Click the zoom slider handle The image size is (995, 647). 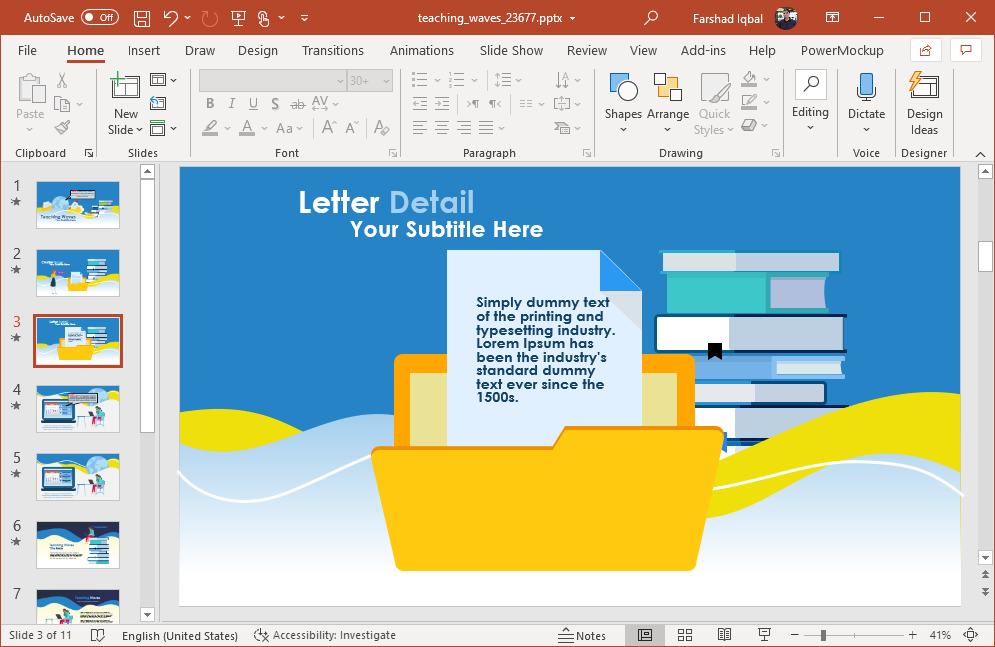pyautogui.click(x=823, y=635)
